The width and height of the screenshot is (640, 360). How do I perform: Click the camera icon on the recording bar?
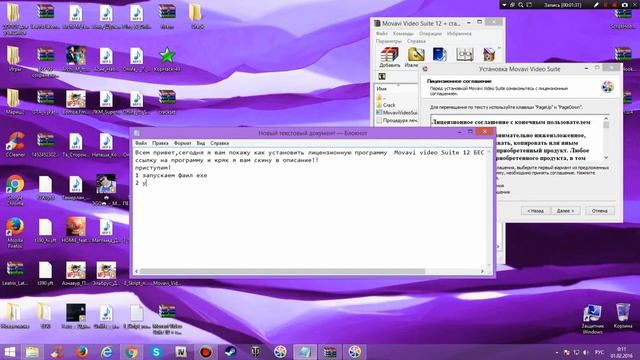(x=625, y=4)
